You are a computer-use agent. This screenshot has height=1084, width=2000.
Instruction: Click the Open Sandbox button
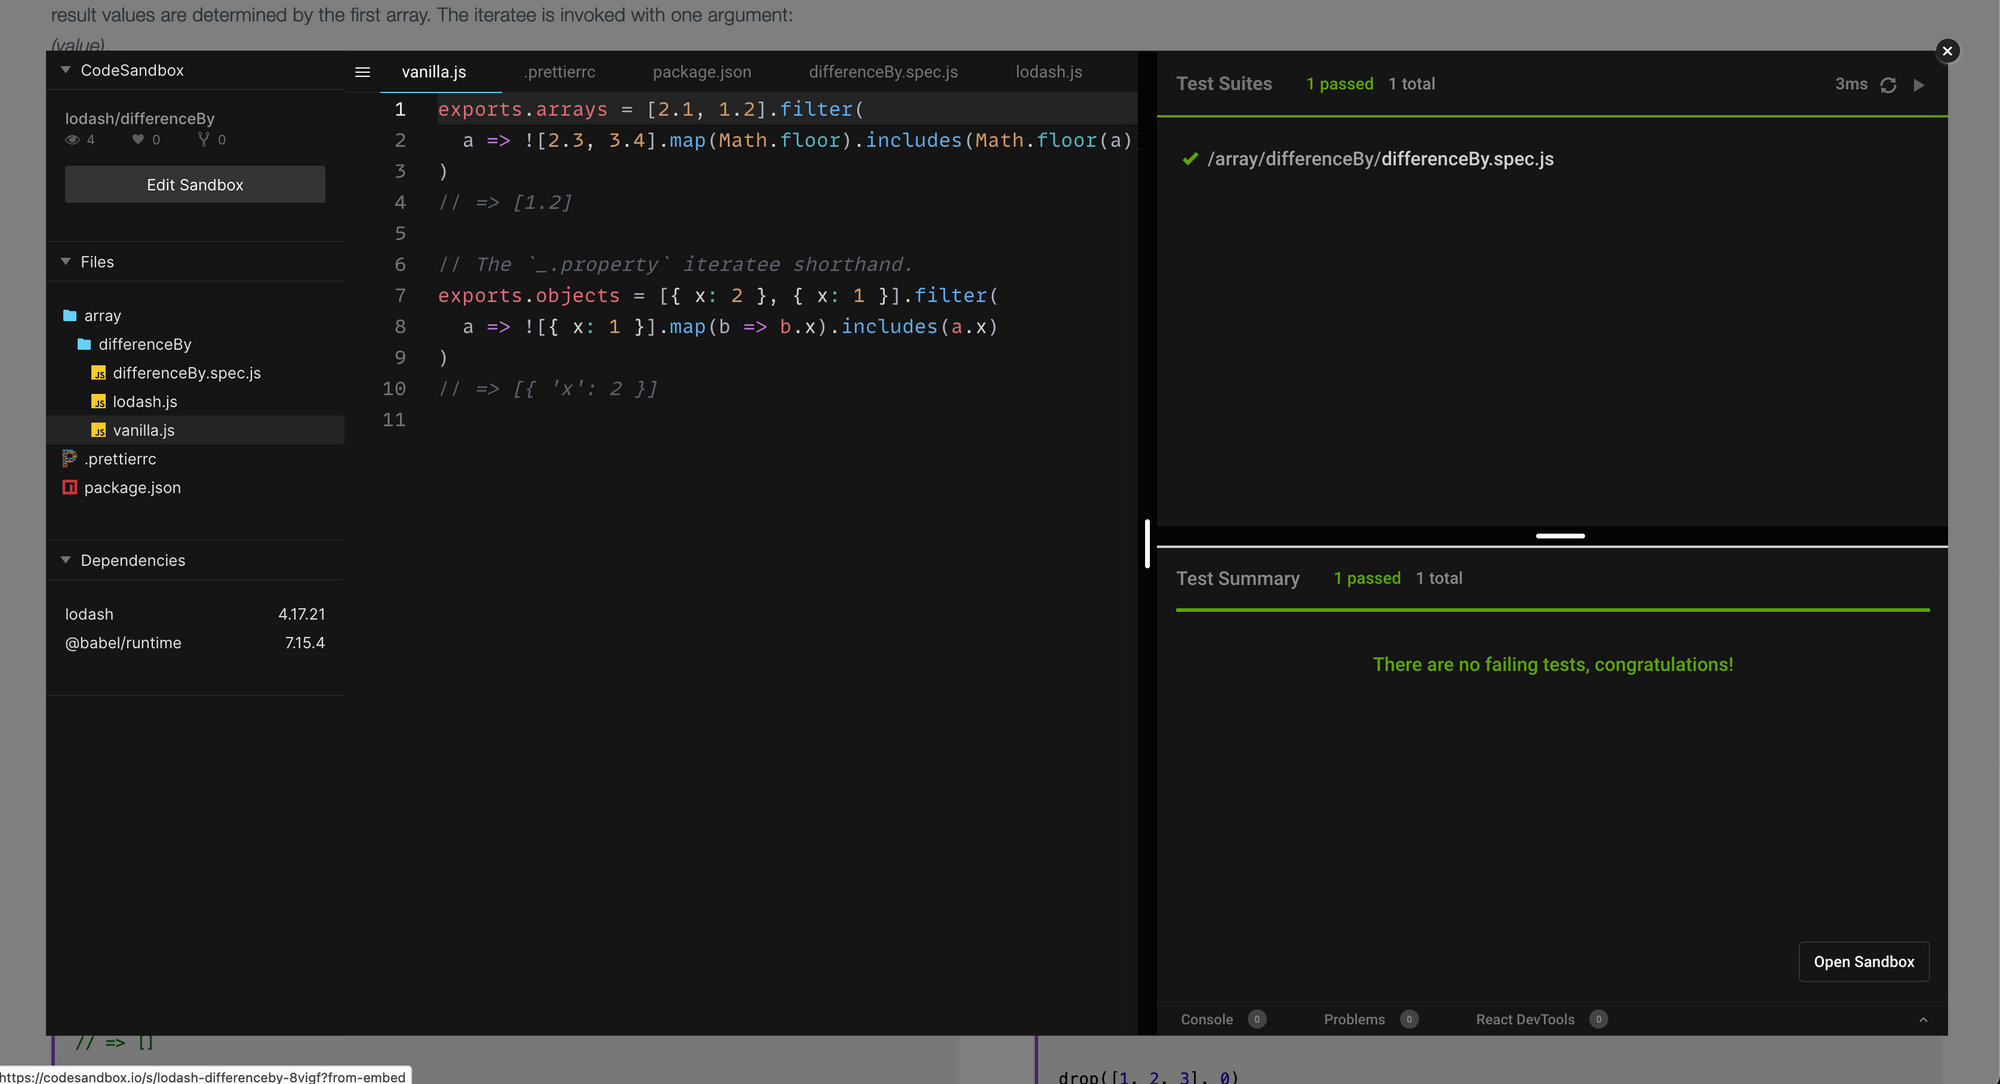1863,962
